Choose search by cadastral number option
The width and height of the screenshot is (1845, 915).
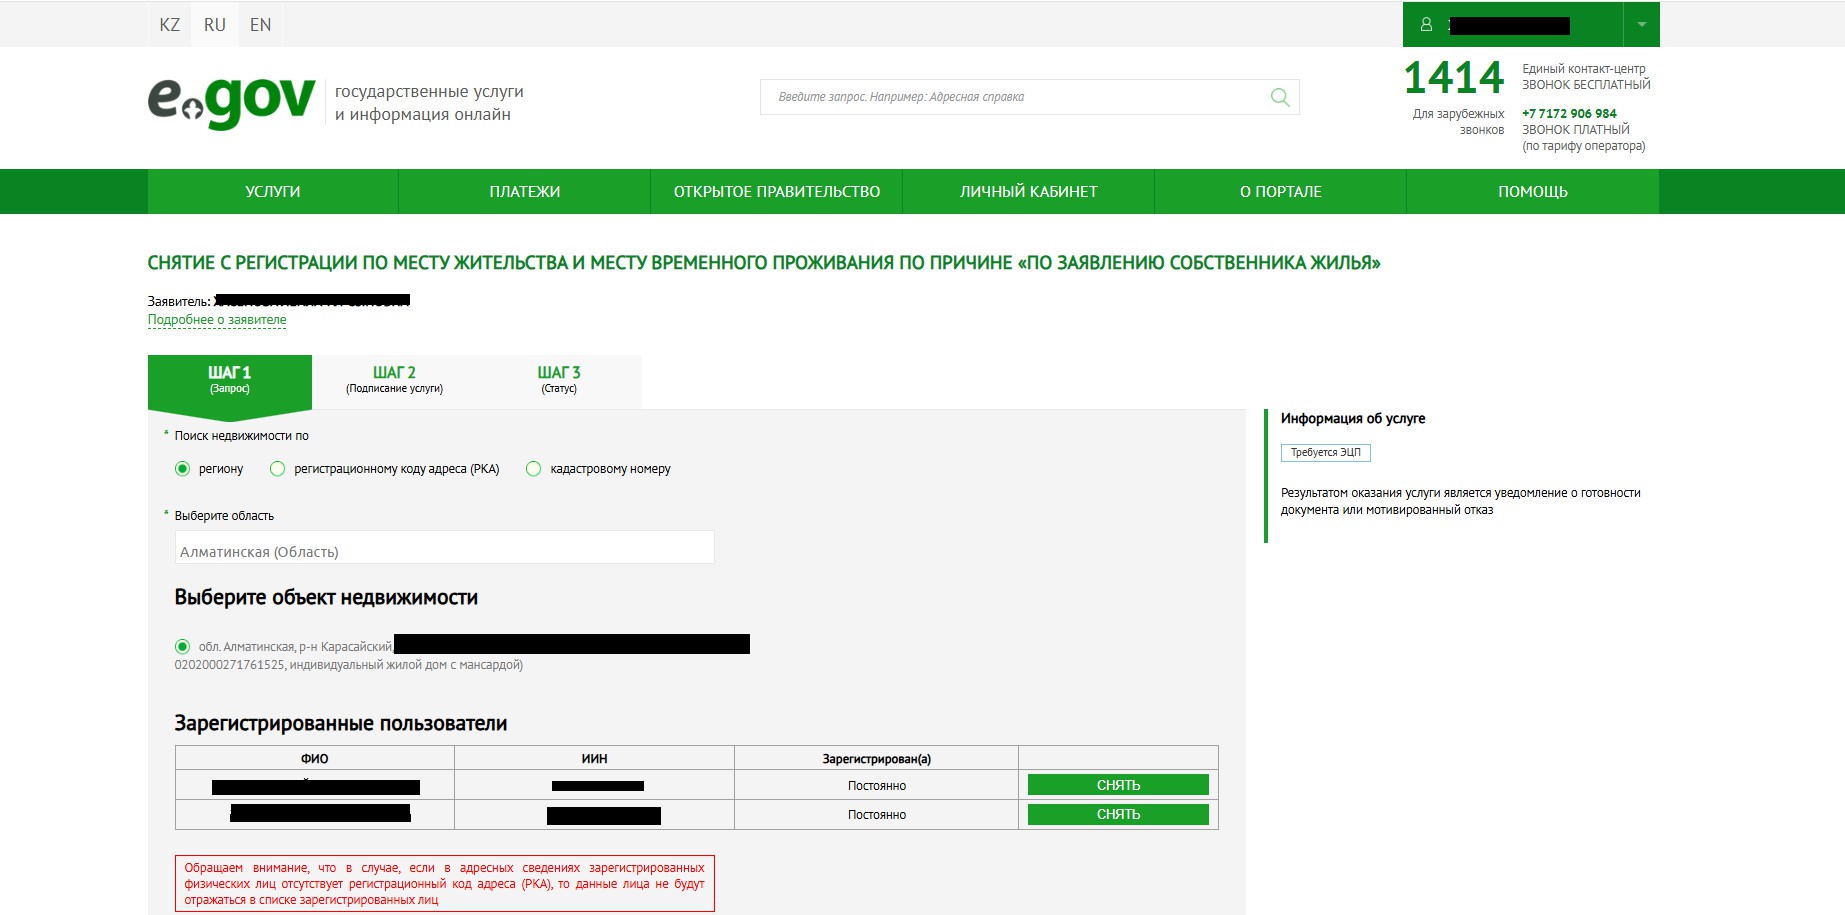click(534, 469)
